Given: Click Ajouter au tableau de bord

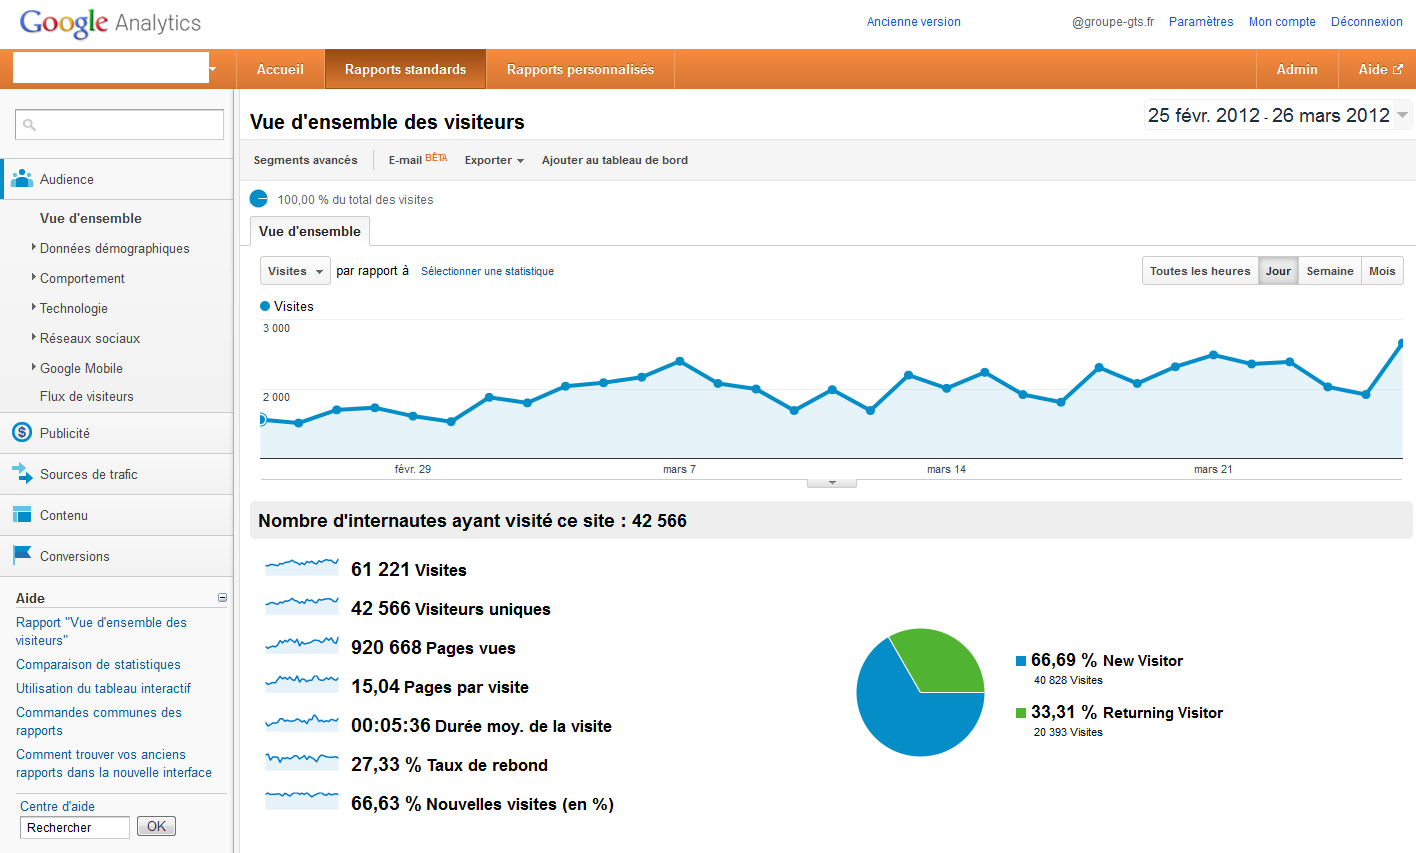Looking at the screenshot, I should click(x=614, y=160).
